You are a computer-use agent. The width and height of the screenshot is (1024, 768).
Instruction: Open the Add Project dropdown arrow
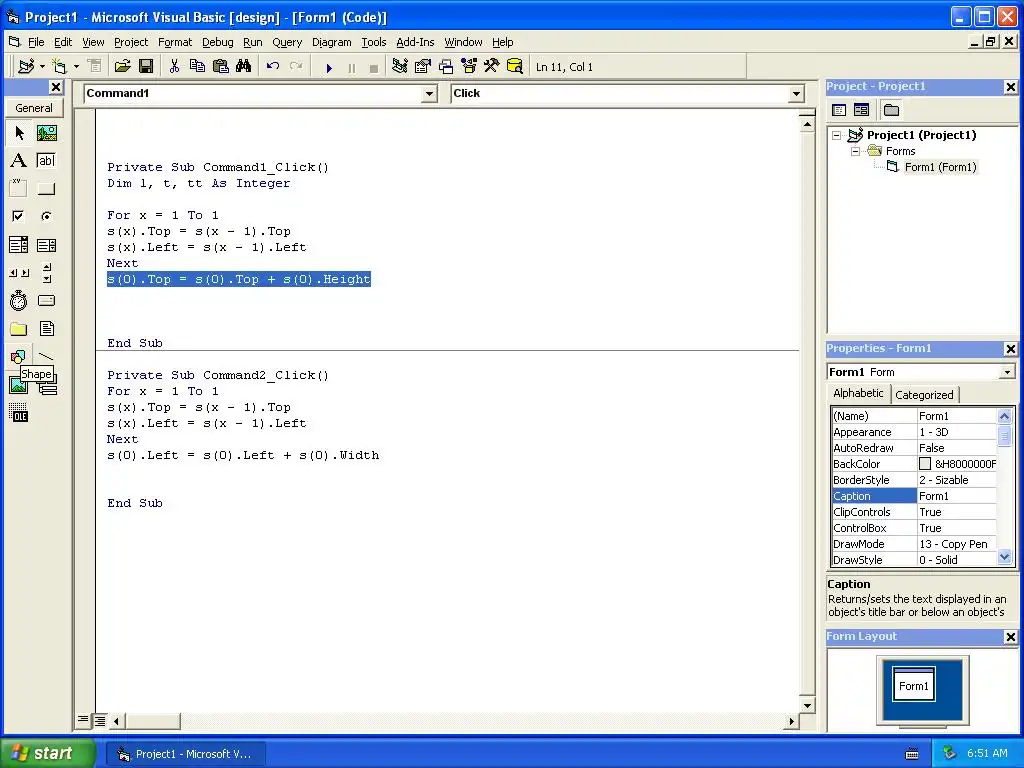tap(42, 66)
